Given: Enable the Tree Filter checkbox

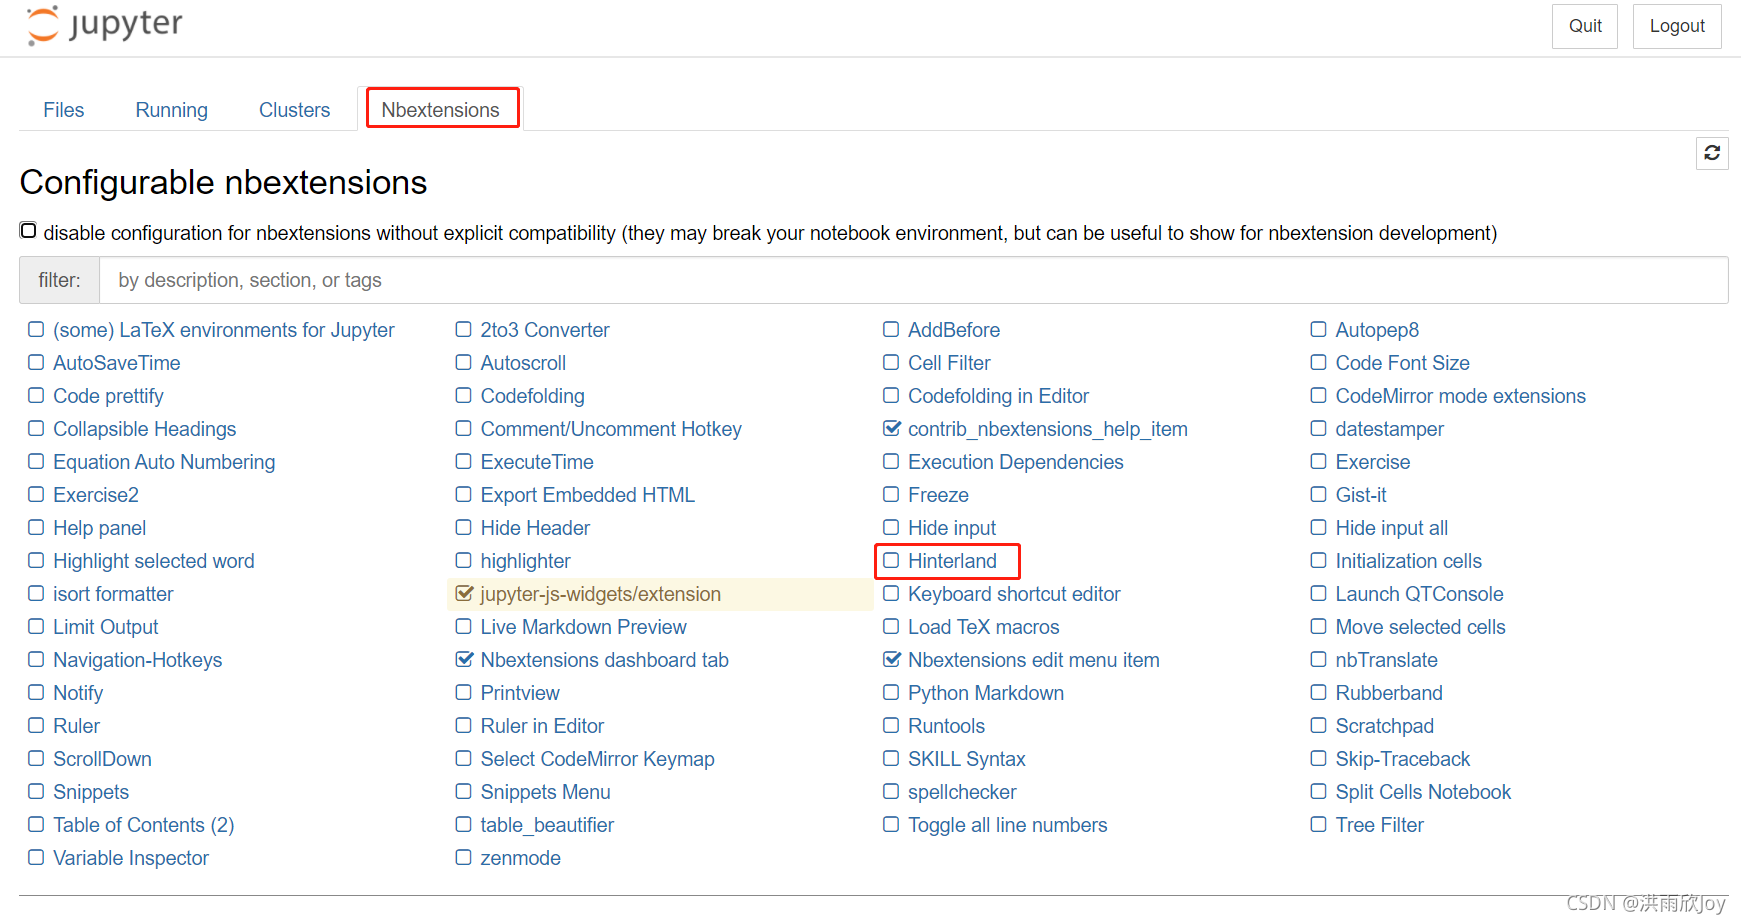Looking at the screenshot, I should coord(1319,824).
